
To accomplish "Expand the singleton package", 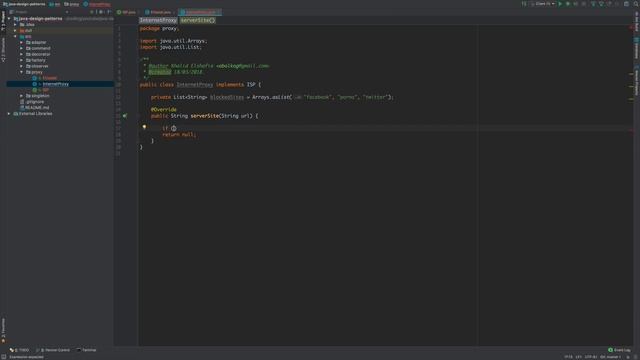I will [x=22, y=96].
